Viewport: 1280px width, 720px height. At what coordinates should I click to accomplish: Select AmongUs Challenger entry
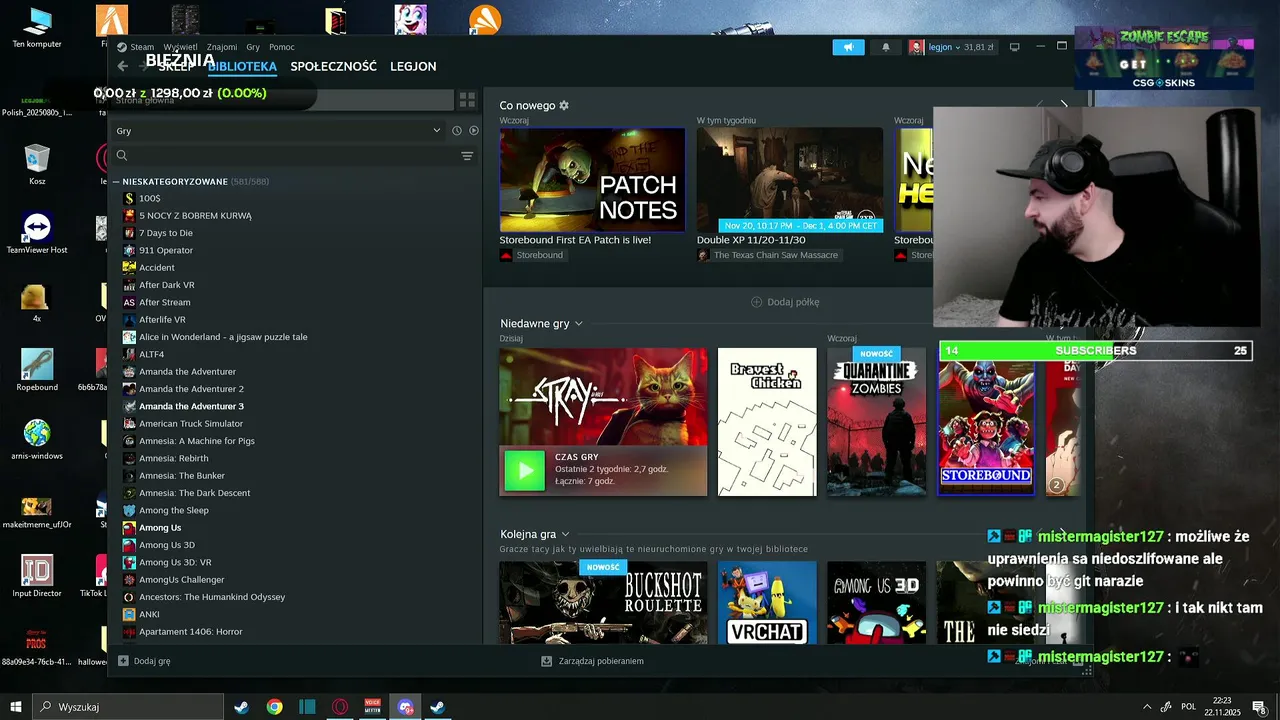tap(182, 579)
